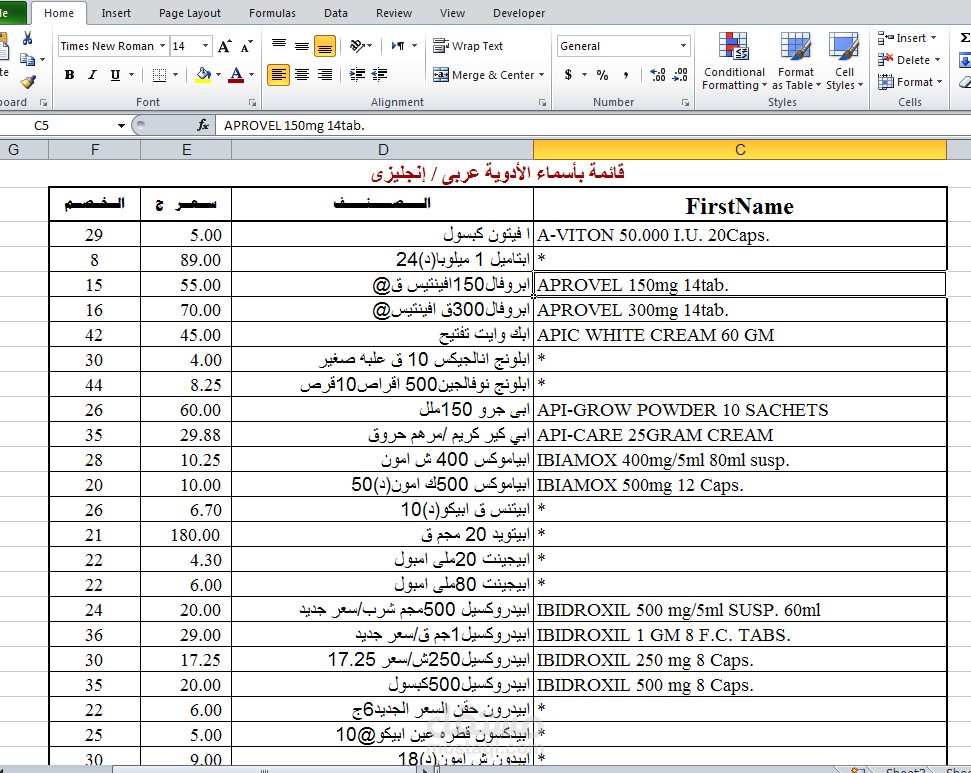Open Cell Styles gallery
This screenshot has height=773, width=971.
pyautogui.click(x=844, y=61)
